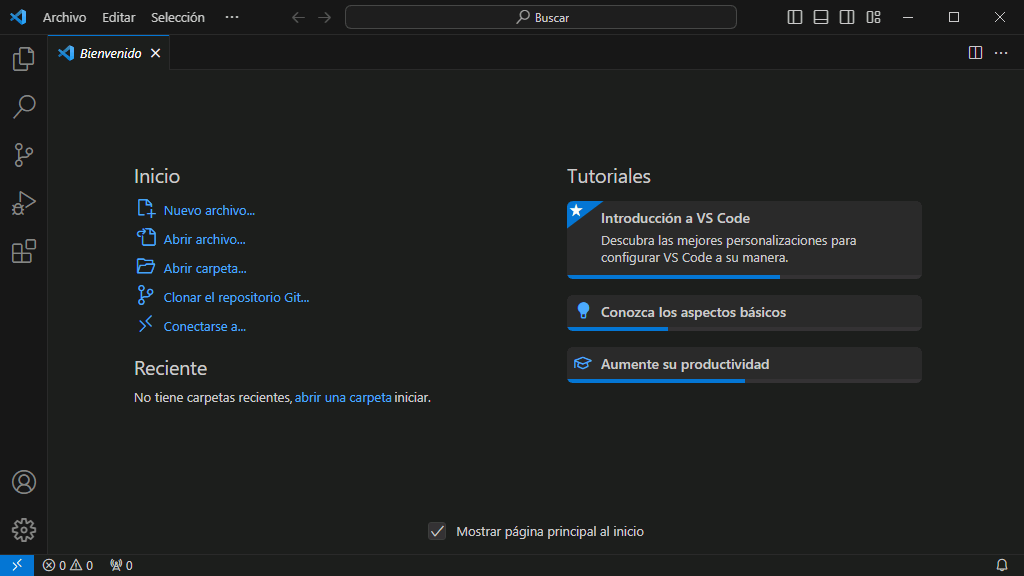Open the Editar menu
1024x576 pixels.
point(118,18)
